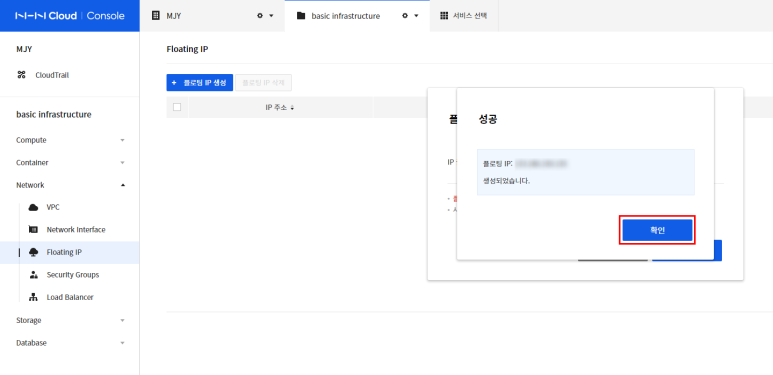773x375 pixels.
Task: Open MJY organization settings gear
Action: [x=260, y=16]
